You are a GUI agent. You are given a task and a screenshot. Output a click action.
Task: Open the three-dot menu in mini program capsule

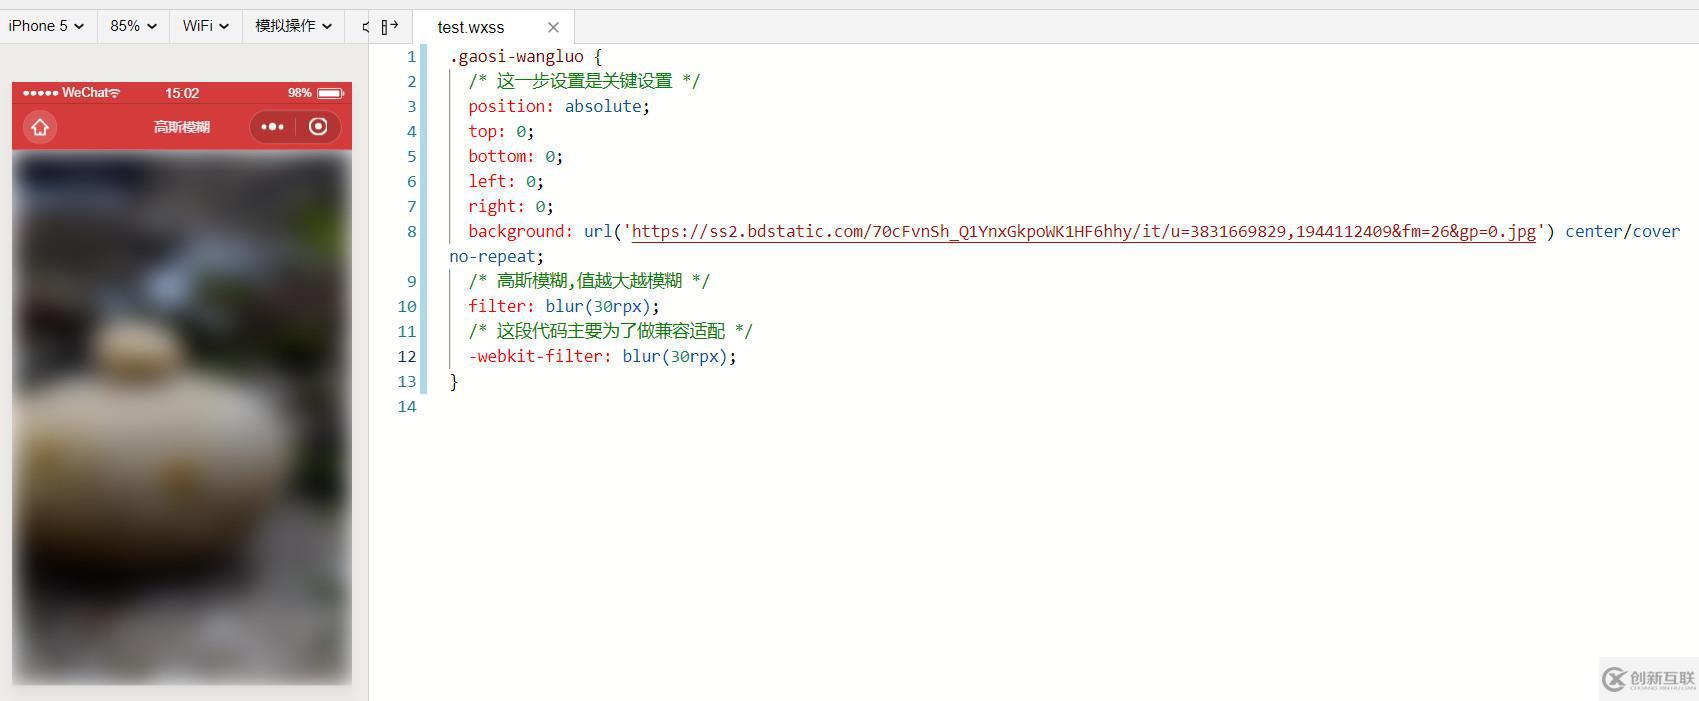coord(272,127)
